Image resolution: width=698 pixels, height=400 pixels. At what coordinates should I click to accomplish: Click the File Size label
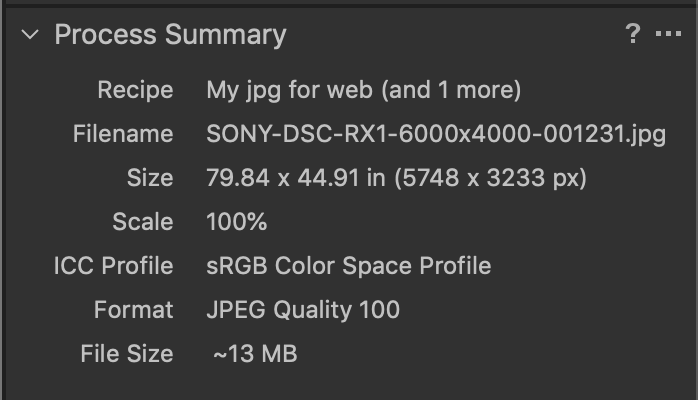(127, 354)
